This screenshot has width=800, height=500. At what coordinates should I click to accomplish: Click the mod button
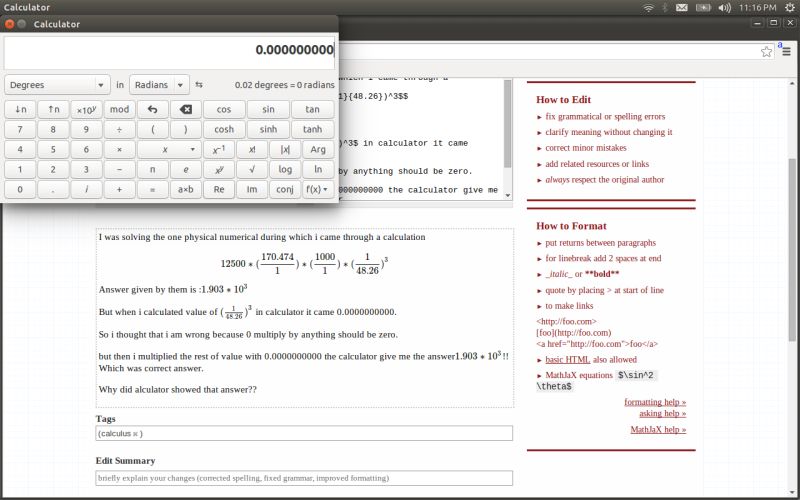tap(119, 109)
